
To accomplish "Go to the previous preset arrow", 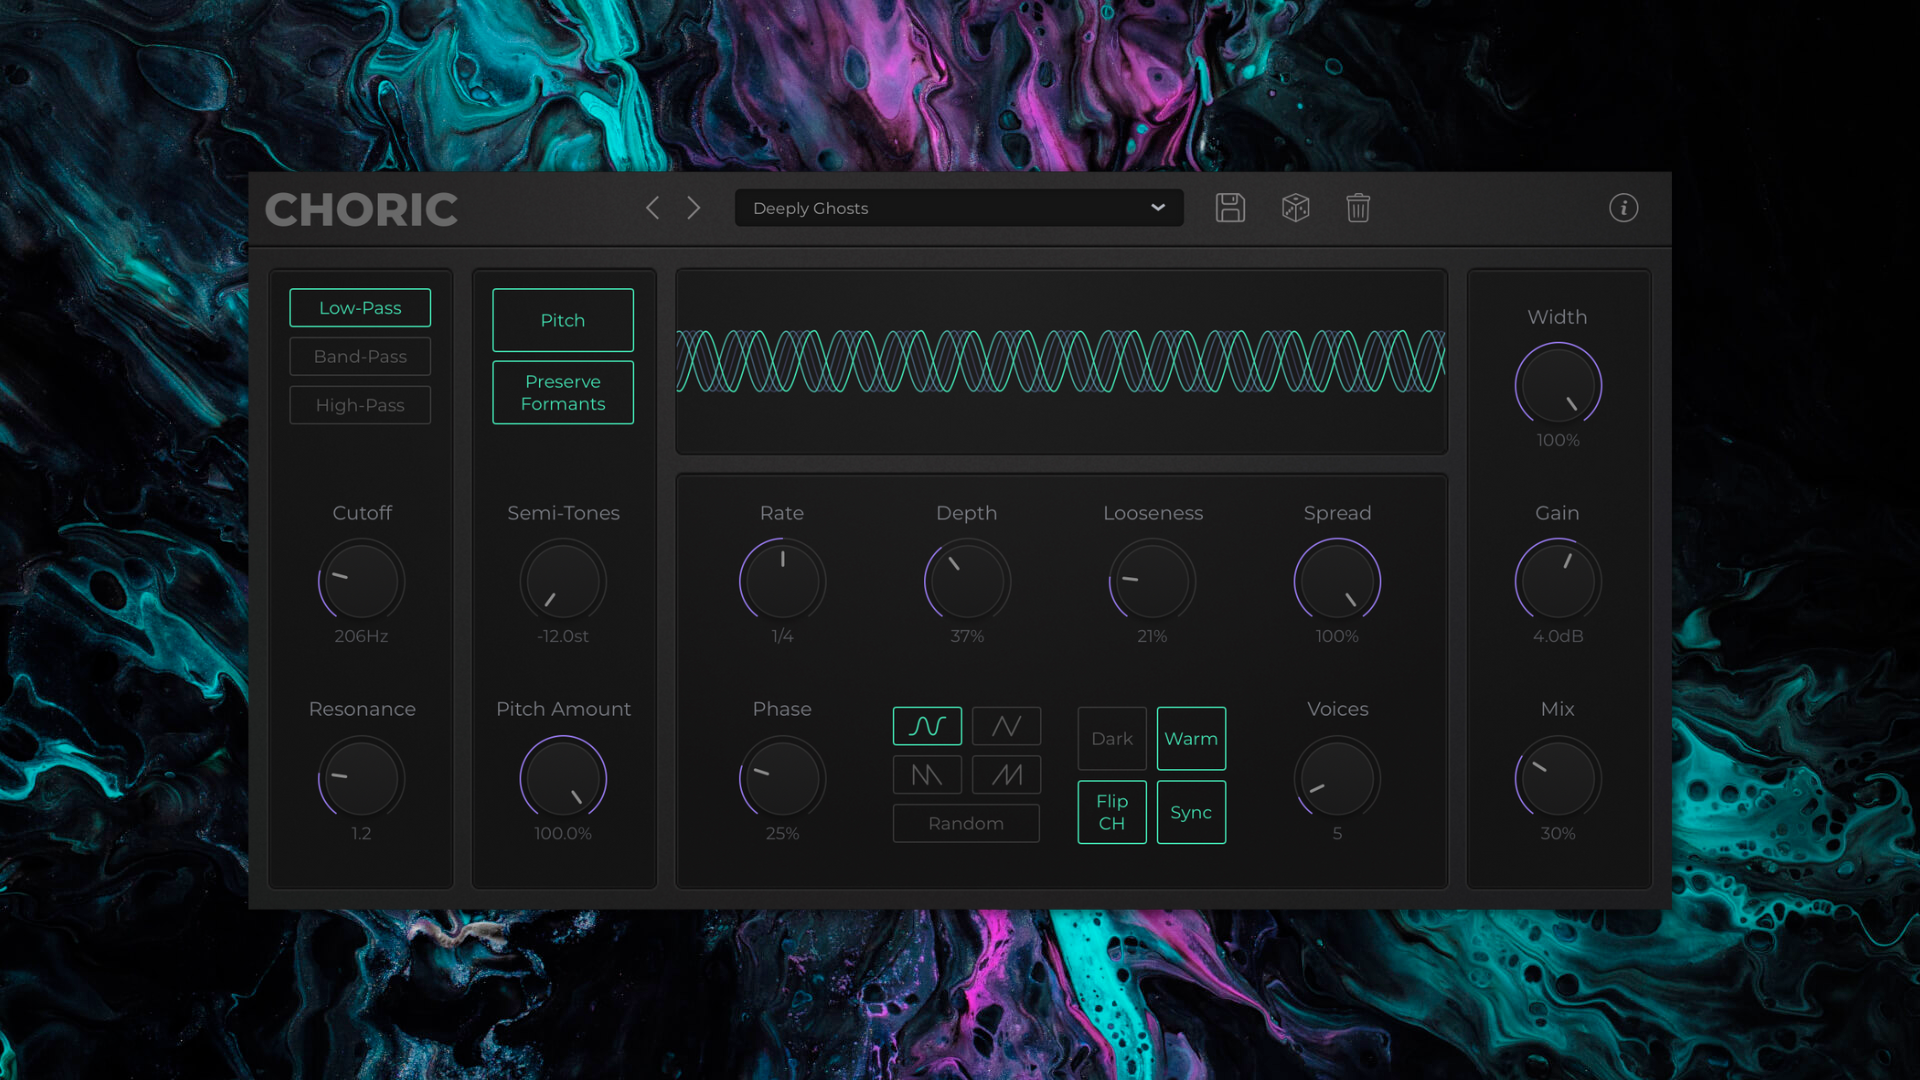I will click(653, 208).
